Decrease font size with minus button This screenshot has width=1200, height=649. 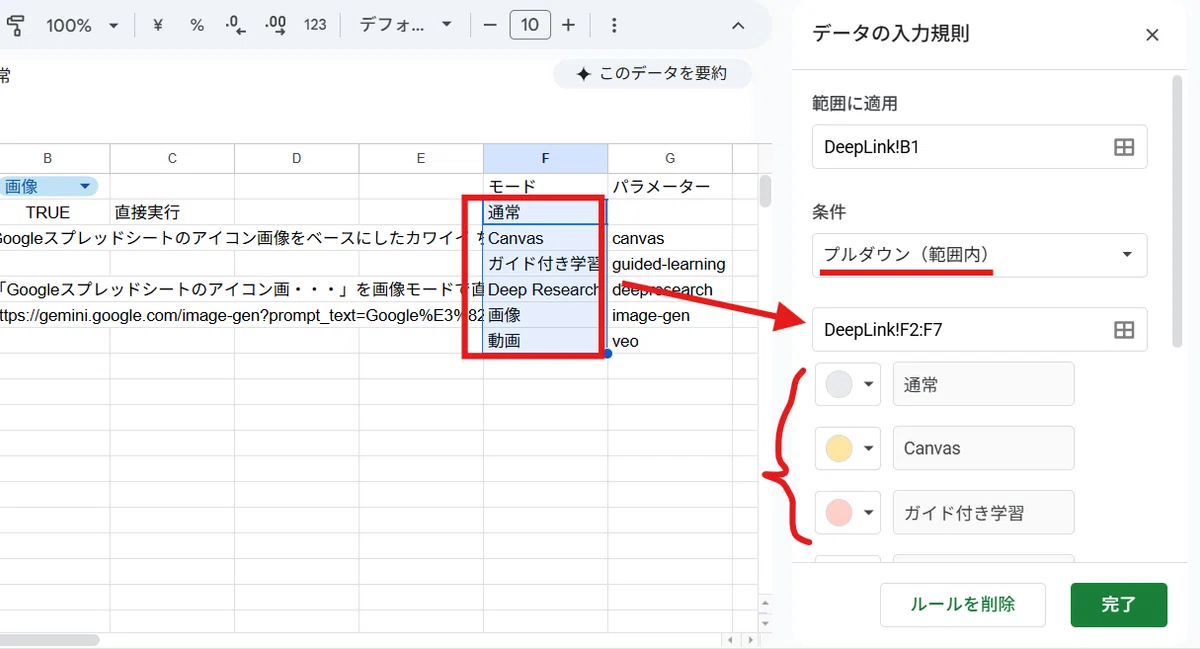click(489, 25)
